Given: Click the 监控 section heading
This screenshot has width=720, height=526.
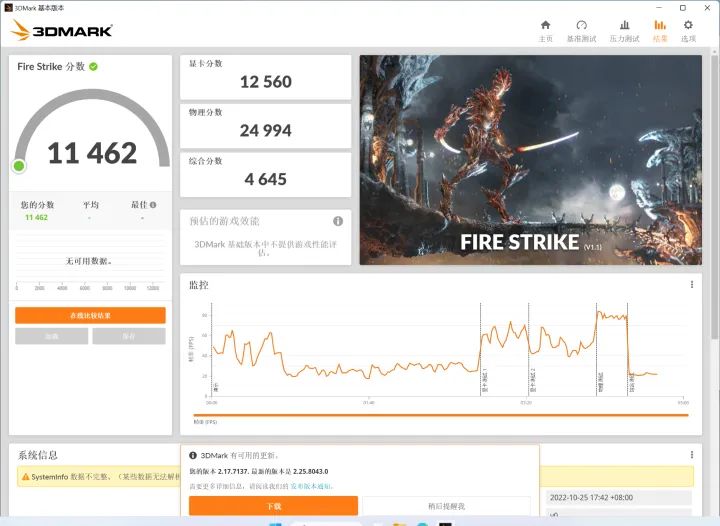Looking at the screenshot, I should click(x=199, y=285).
